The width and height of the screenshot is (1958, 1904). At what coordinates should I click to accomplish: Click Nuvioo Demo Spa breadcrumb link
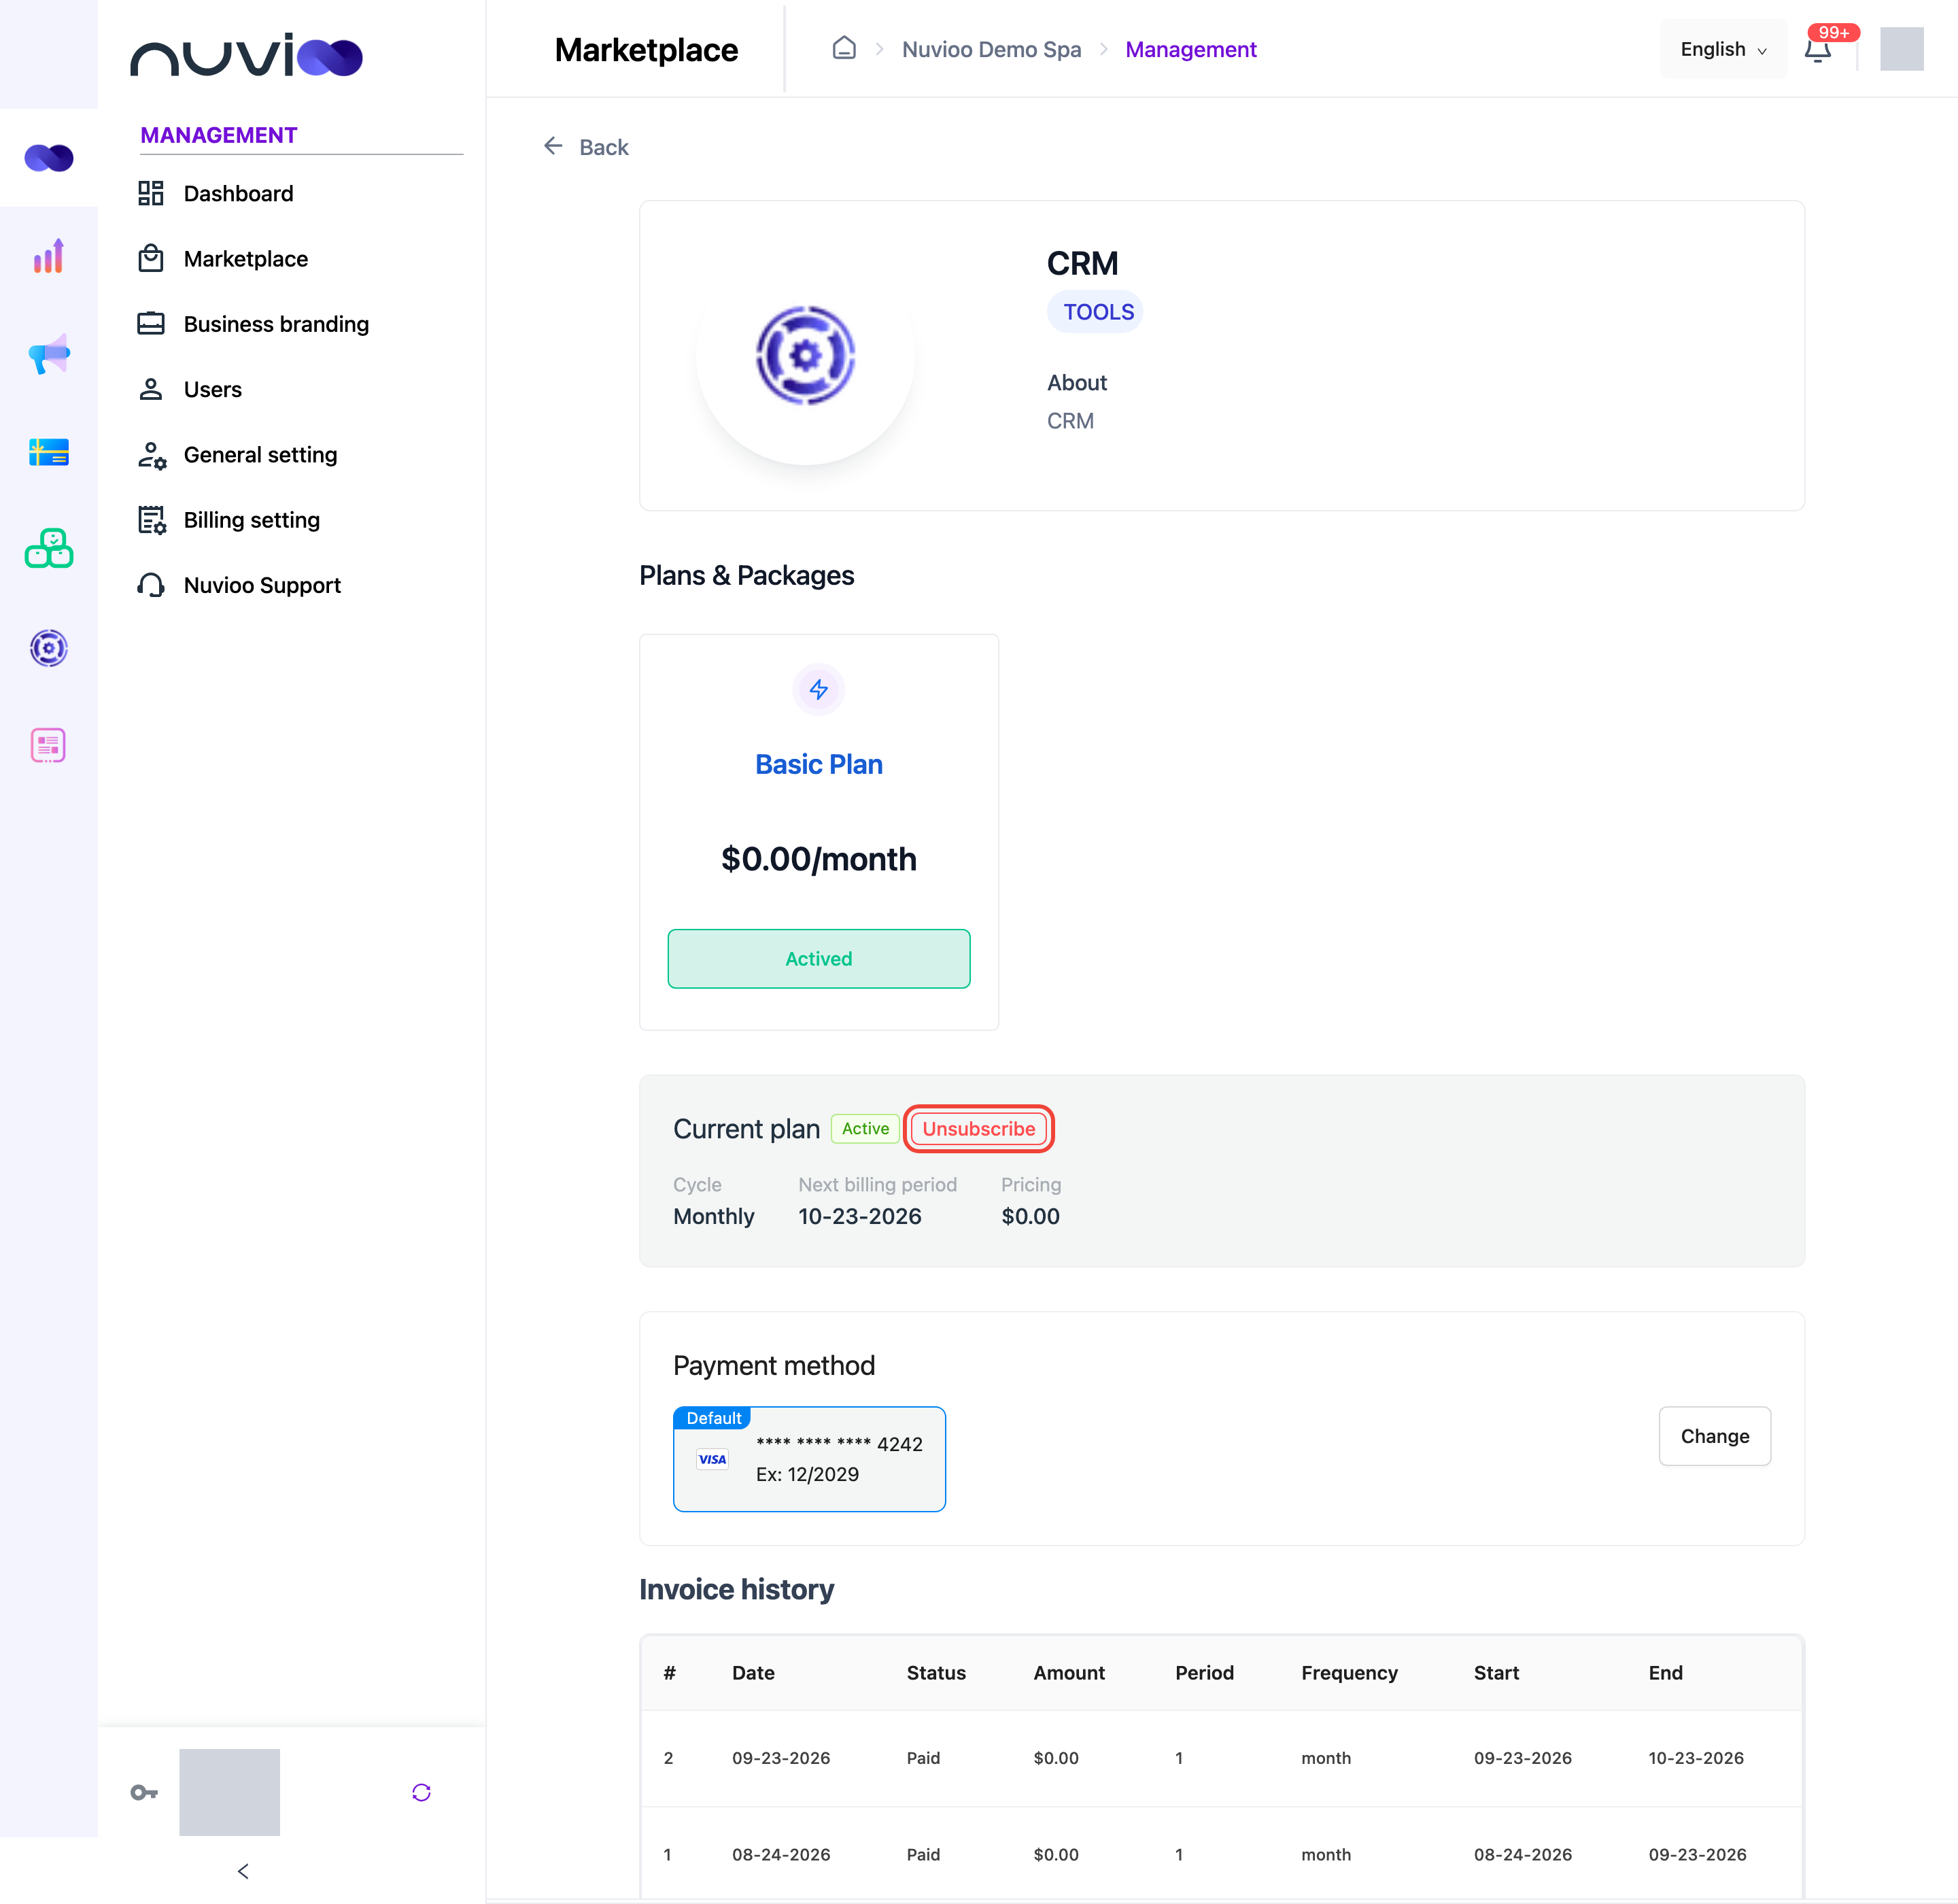point(991,49)
